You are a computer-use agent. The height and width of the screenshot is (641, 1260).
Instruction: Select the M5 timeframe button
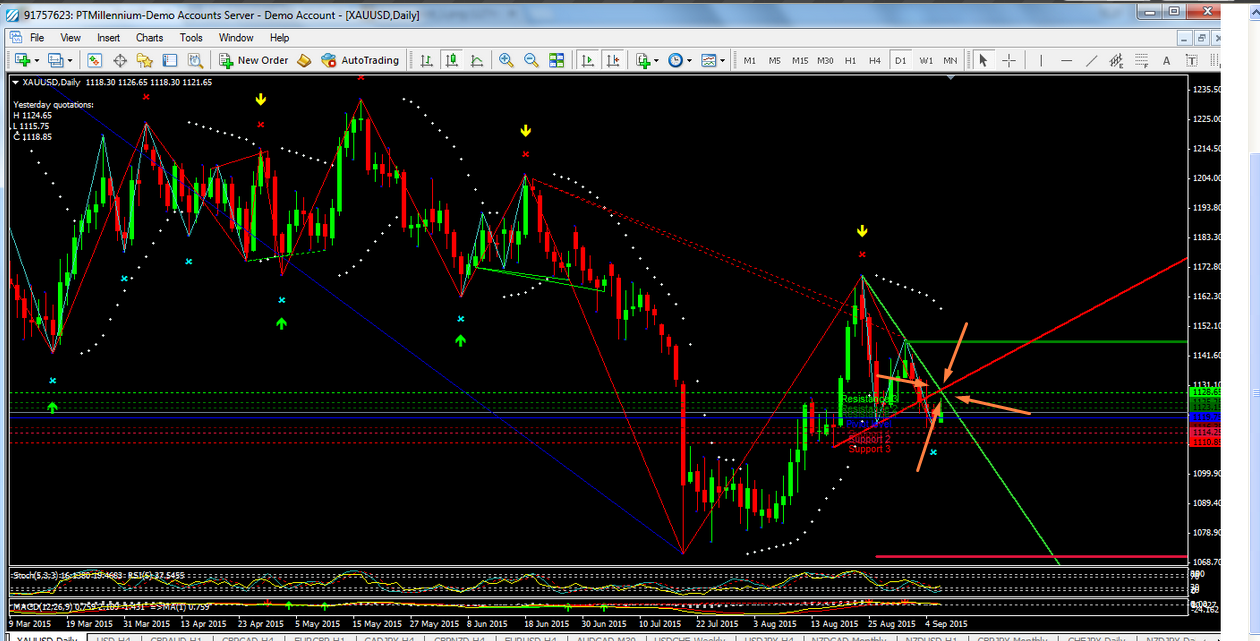(775, 60)
